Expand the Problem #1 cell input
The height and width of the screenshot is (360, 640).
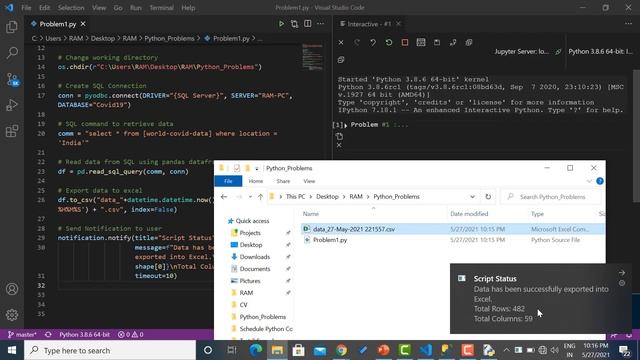click(346, 125)
